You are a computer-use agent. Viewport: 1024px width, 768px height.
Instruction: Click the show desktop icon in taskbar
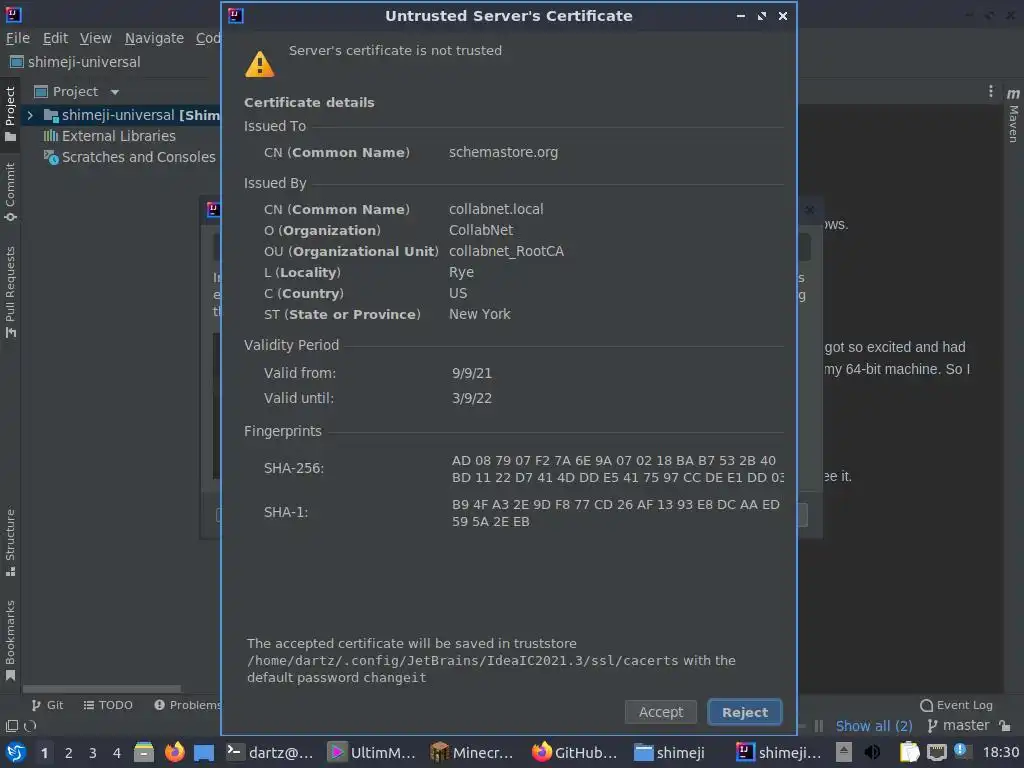[x=204, y=752]
